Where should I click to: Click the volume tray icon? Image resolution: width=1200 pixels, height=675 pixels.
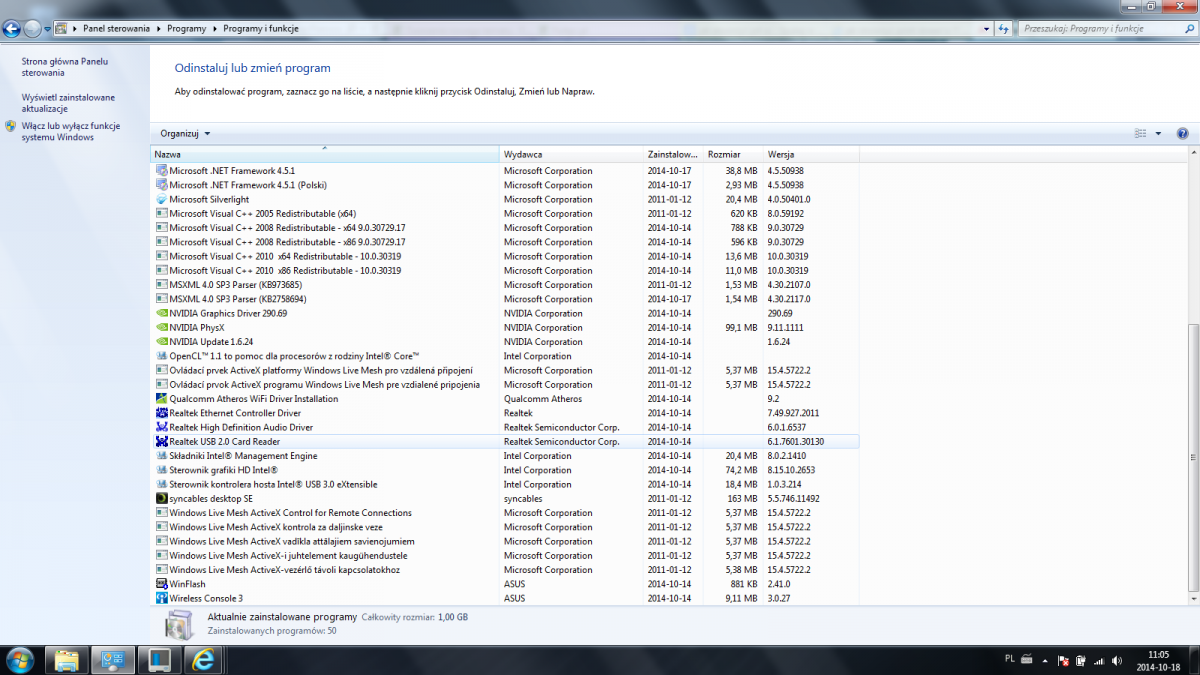click(x=1118, y=661)
